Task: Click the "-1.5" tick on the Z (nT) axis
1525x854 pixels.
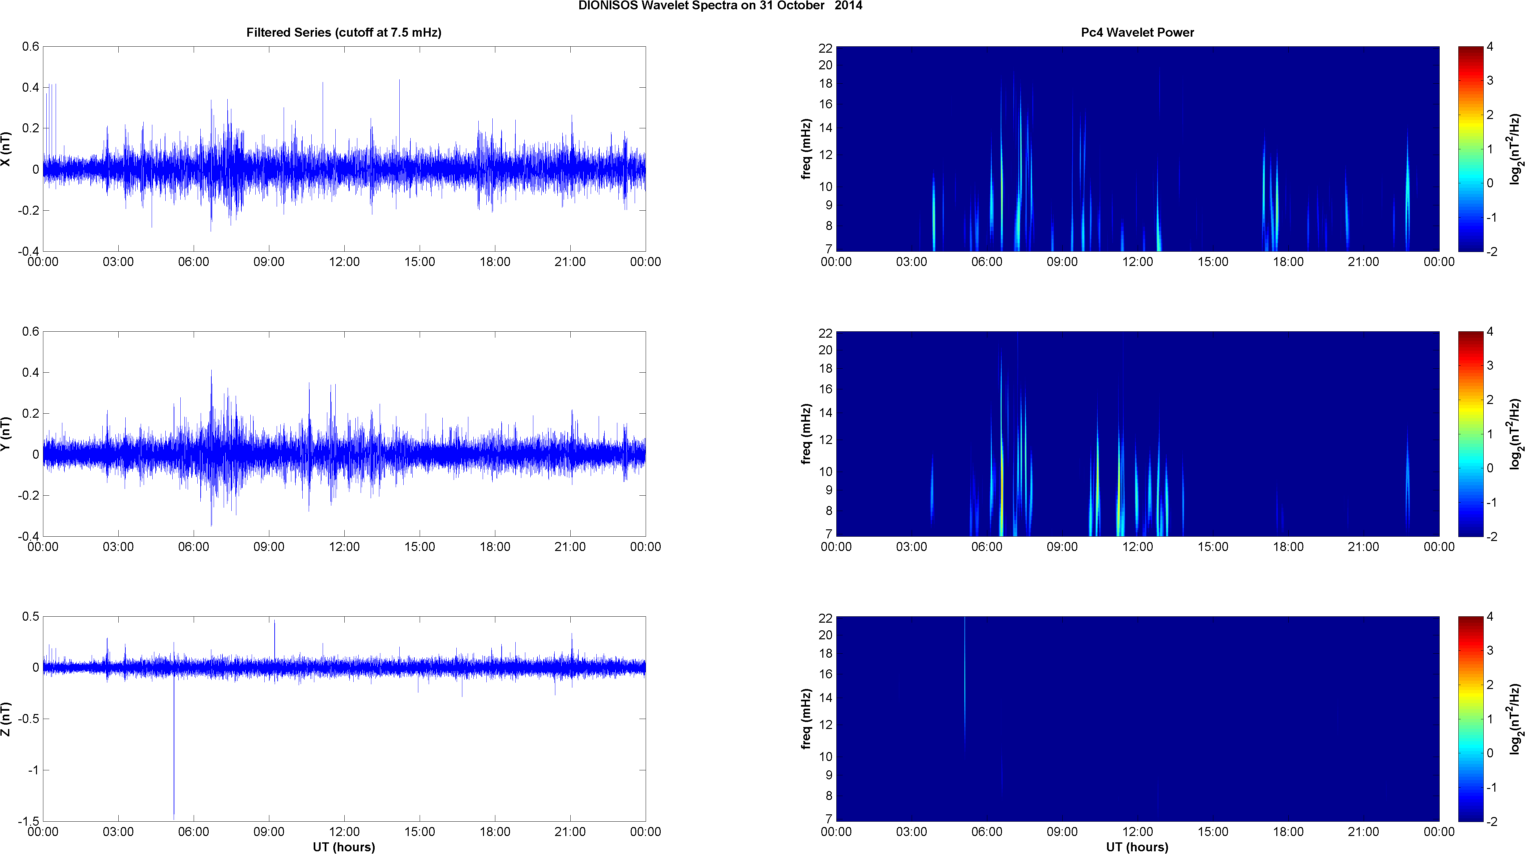Action: point(27,821)
